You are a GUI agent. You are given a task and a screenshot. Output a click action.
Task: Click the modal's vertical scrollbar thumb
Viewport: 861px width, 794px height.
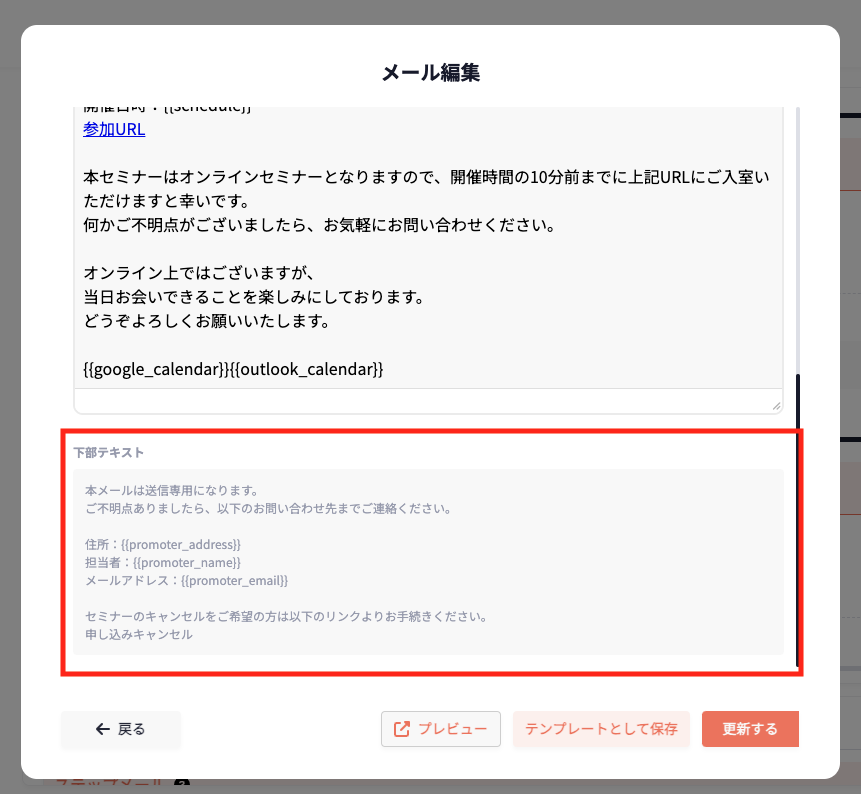pos(797,520)
